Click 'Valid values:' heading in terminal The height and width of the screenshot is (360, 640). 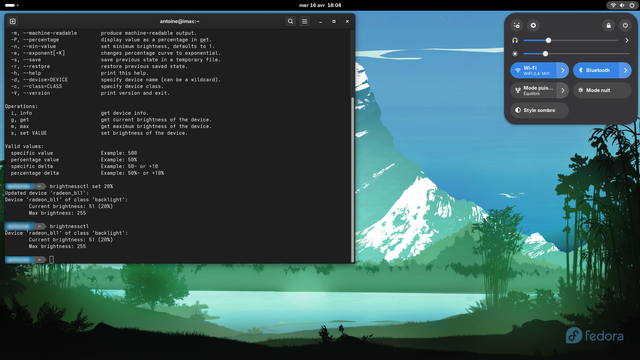coord(24,146)
